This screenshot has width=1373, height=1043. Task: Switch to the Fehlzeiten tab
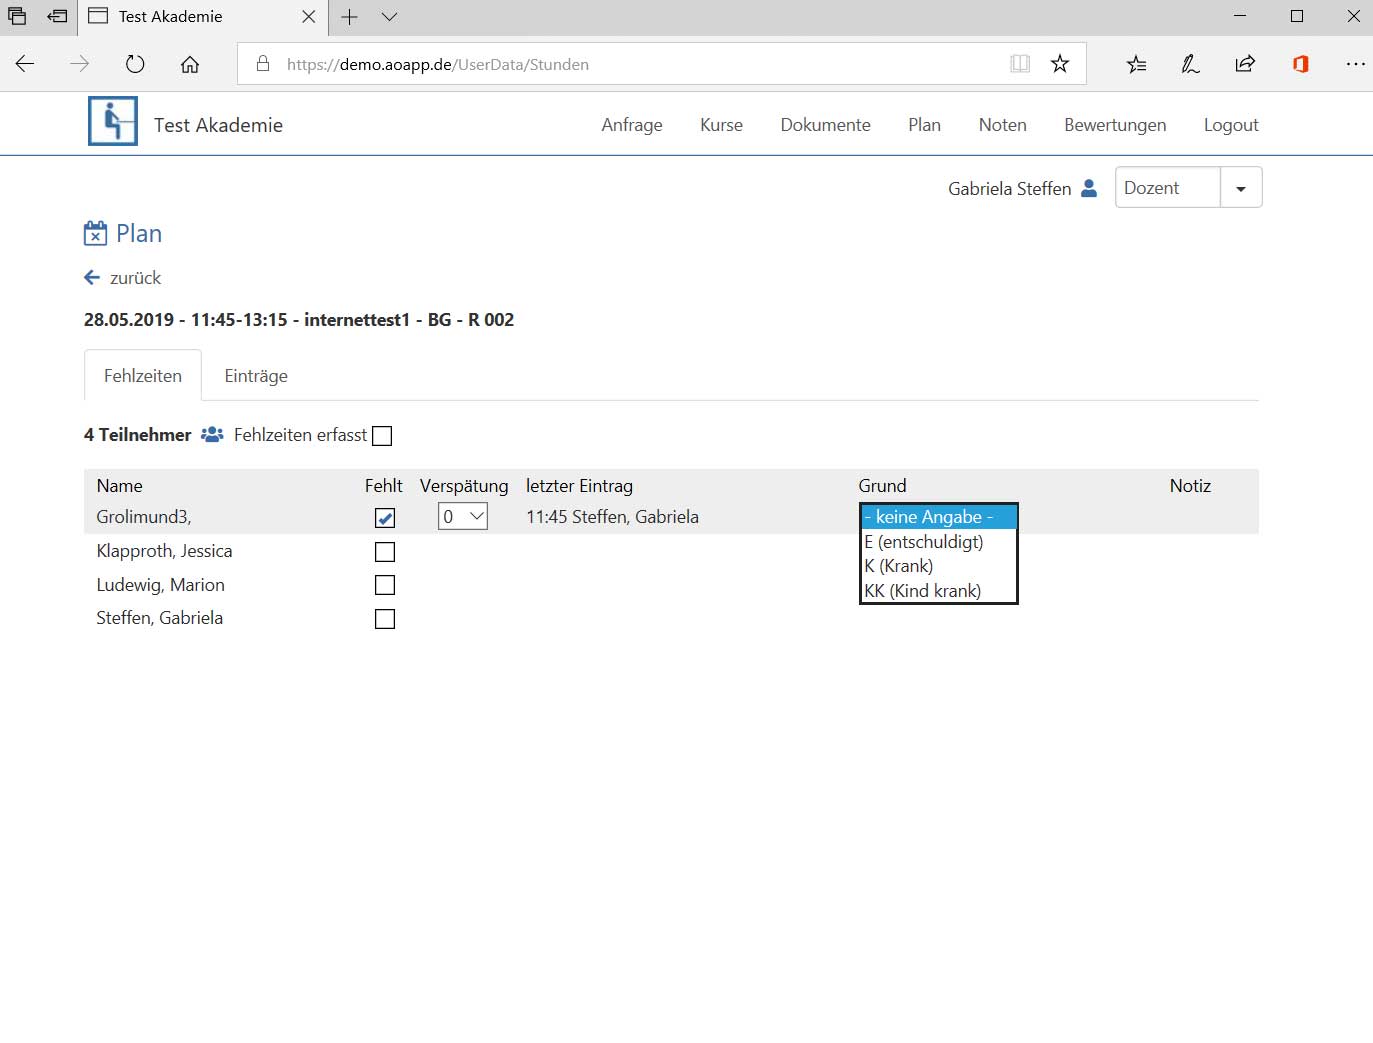click(x=143, y=376)
